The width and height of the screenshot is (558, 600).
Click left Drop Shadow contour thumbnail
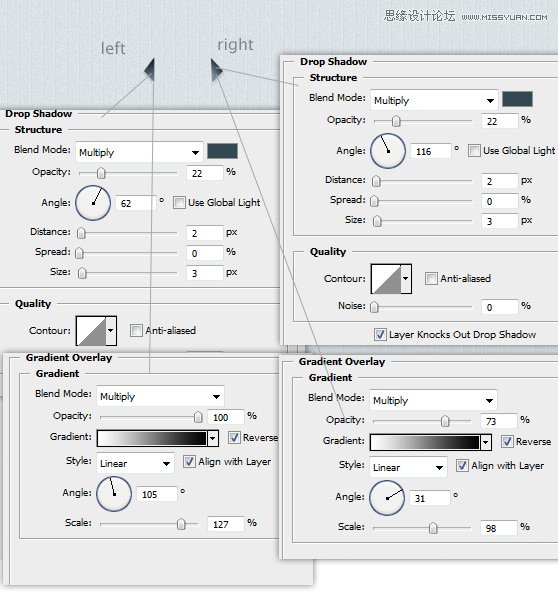[91, 331]
